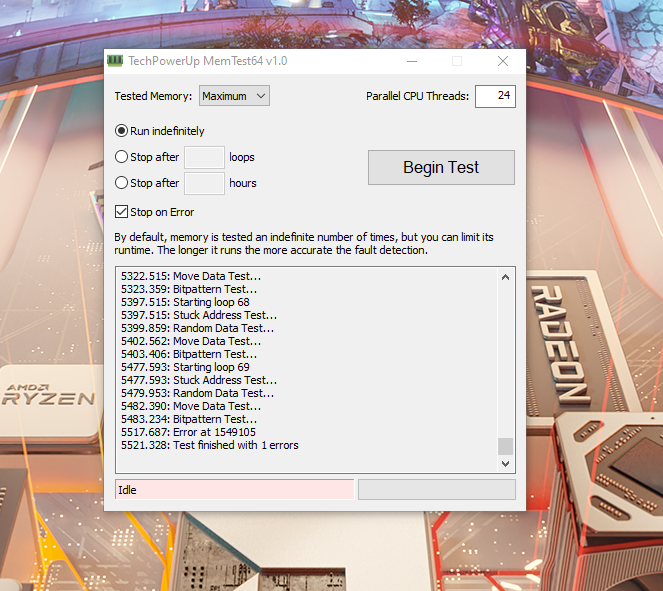Click the hours count input field
Viewport: 663px width, 591px height.
point(204,183)
